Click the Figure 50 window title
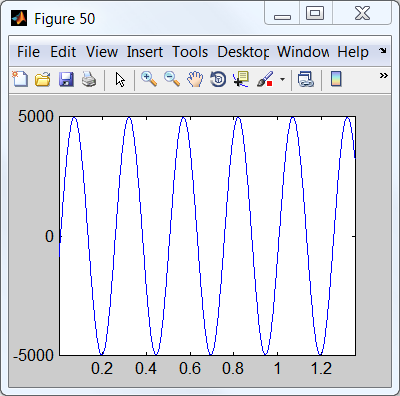400x396 pixels. click(65, 19)
